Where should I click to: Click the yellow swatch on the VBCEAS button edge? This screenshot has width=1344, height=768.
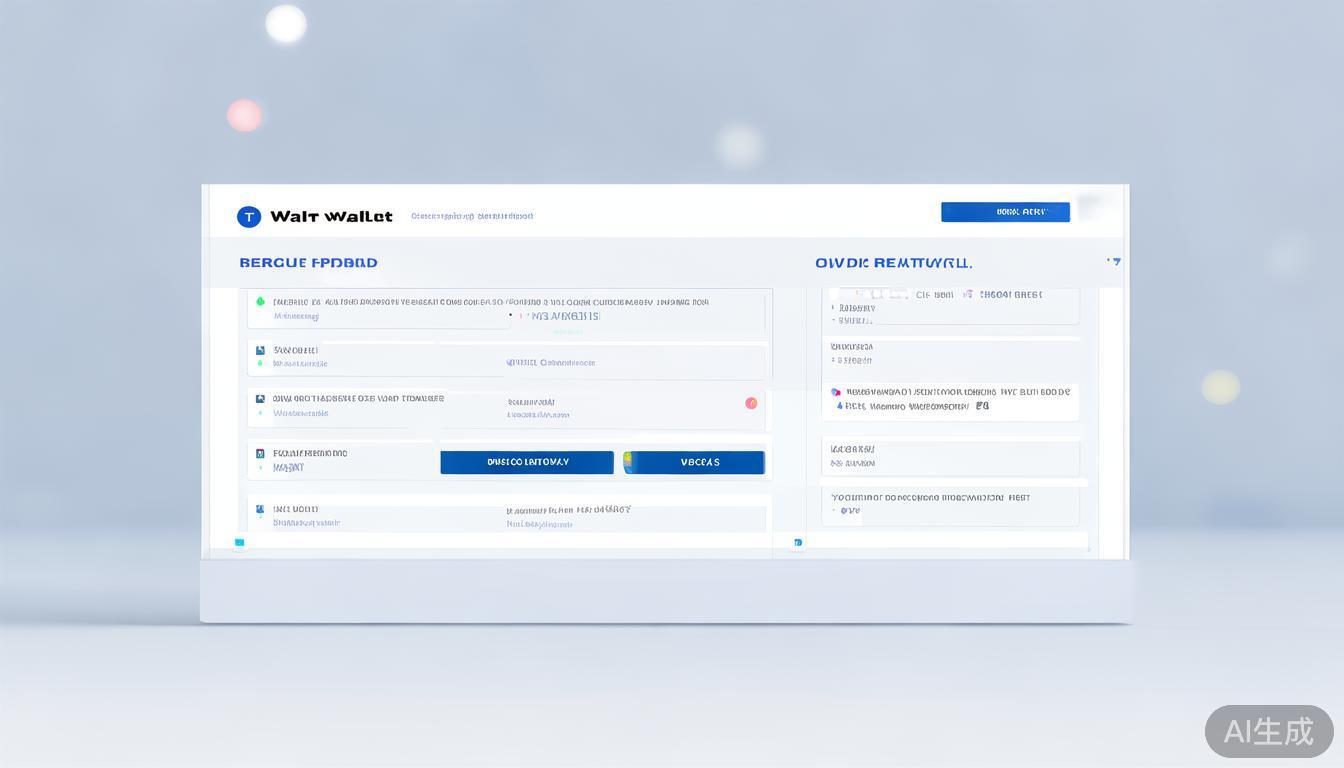[628, 462]
